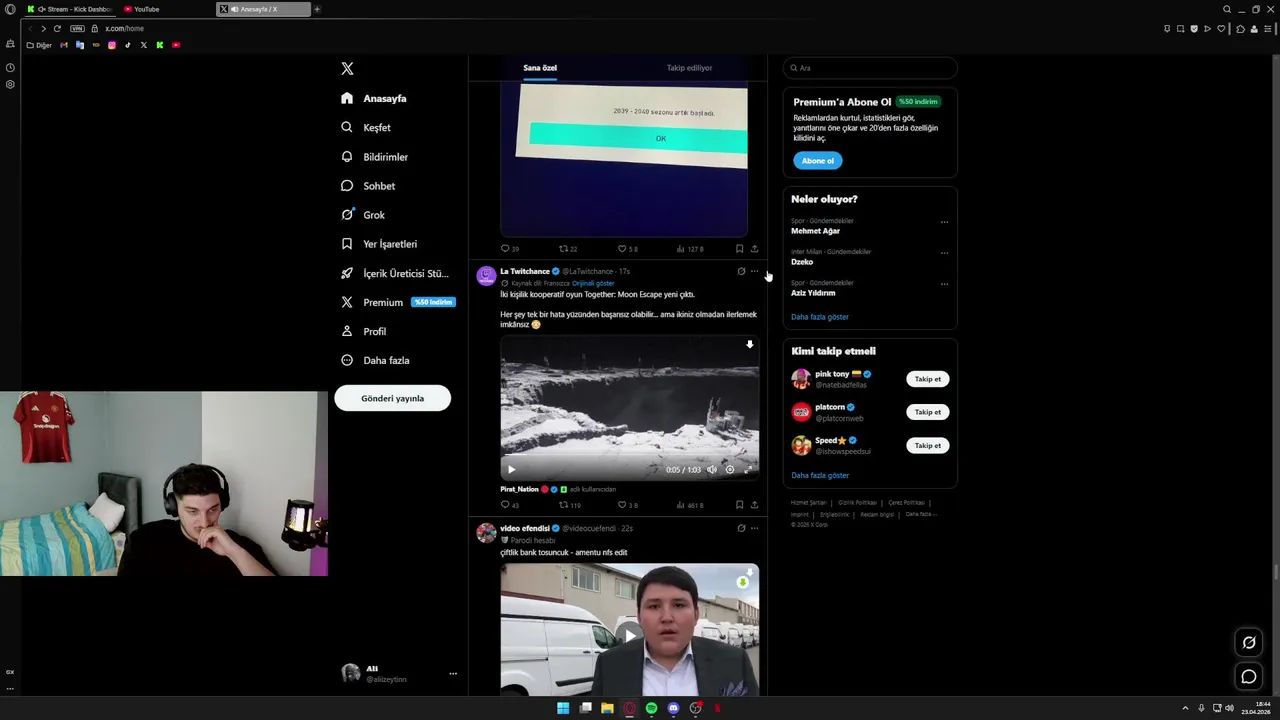The image size is (1280, 720).
Task: Open La Twitchance profile avatar
Action: 486,276
